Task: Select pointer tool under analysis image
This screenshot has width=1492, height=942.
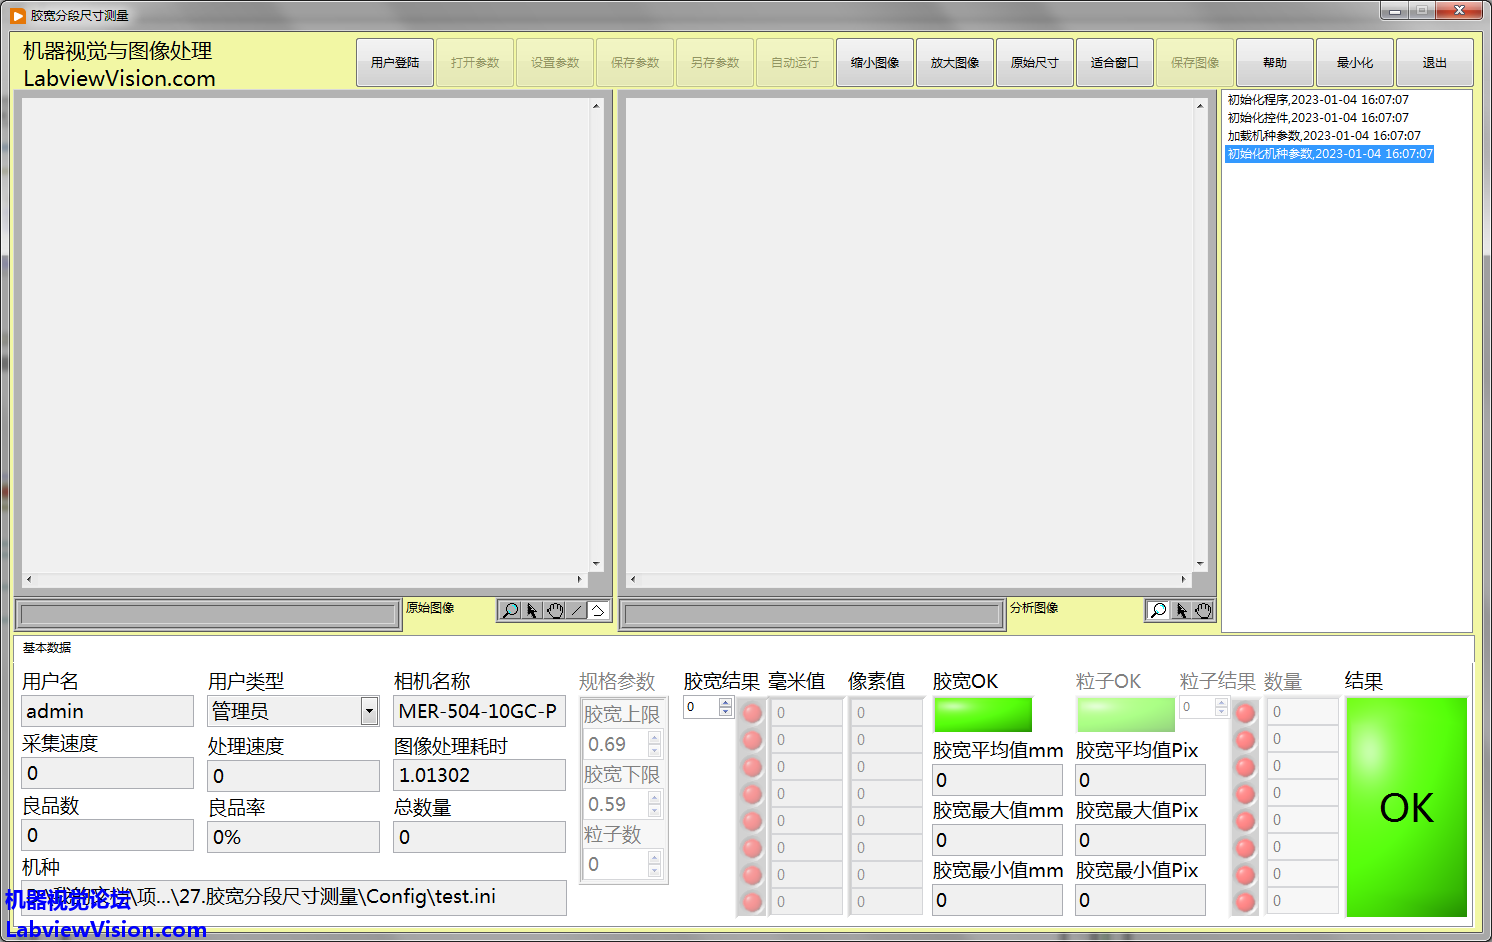Action: coord(1181,610)
